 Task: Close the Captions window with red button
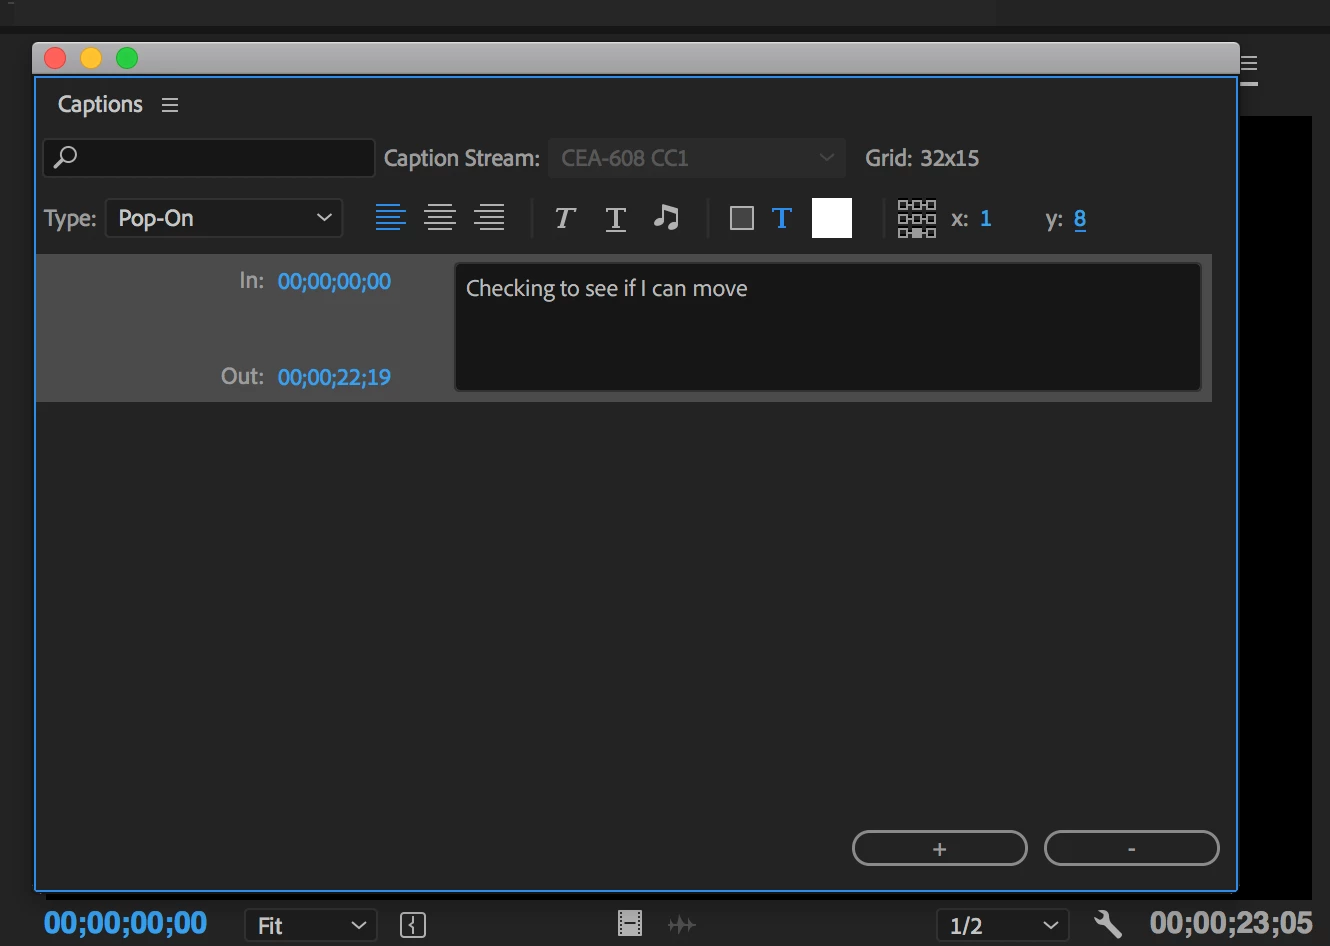[55, 58]
